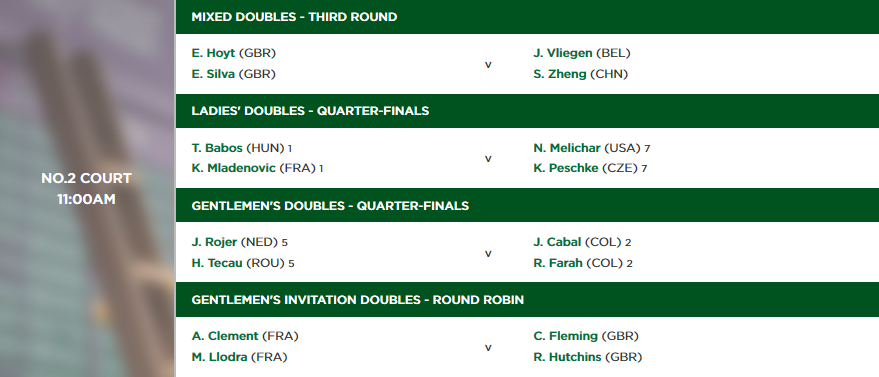Open E. Silva player link

click(213, 74)
